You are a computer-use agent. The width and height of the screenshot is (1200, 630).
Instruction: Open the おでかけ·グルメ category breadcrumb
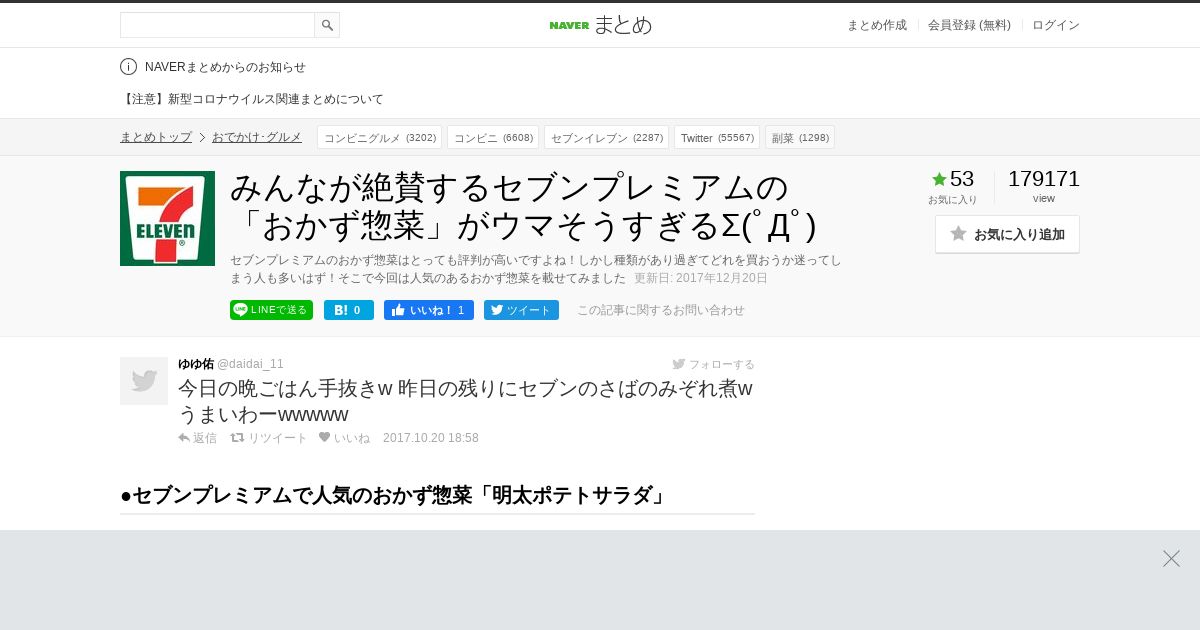coord(257,137)
